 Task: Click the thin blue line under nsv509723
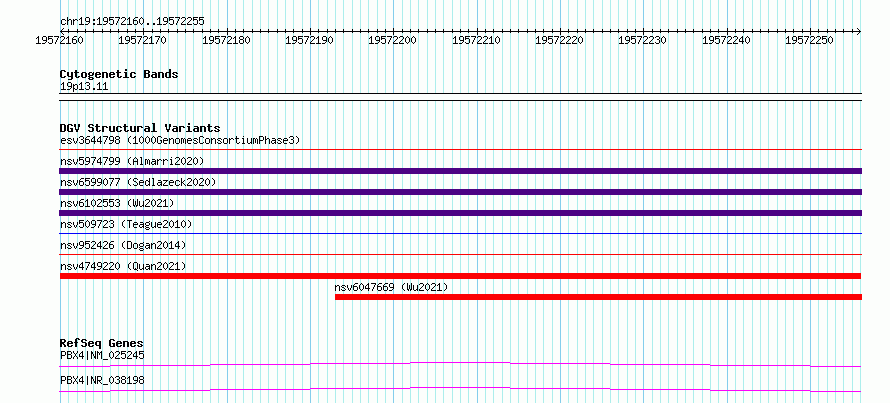point(460,233)
